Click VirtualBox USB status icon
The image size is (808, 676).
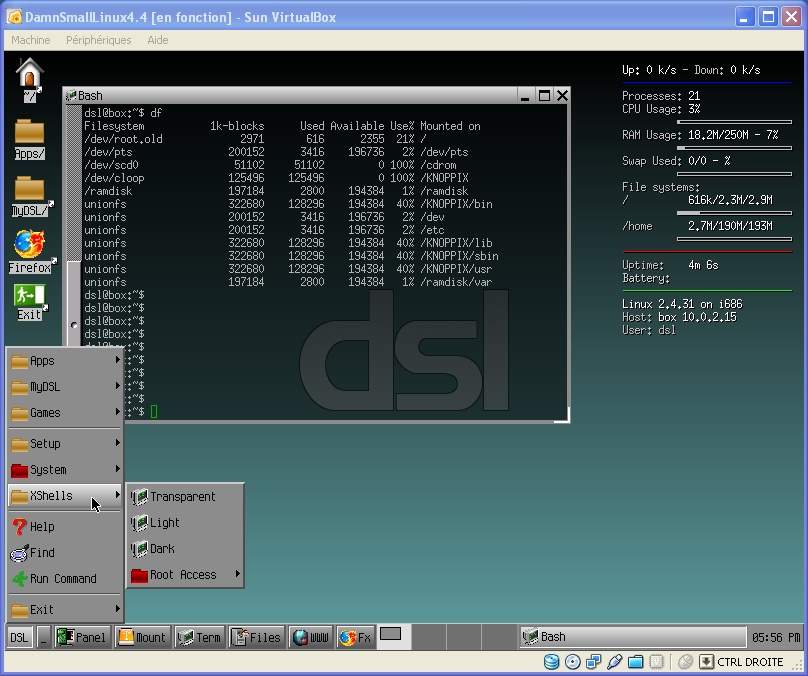point(614,662)
